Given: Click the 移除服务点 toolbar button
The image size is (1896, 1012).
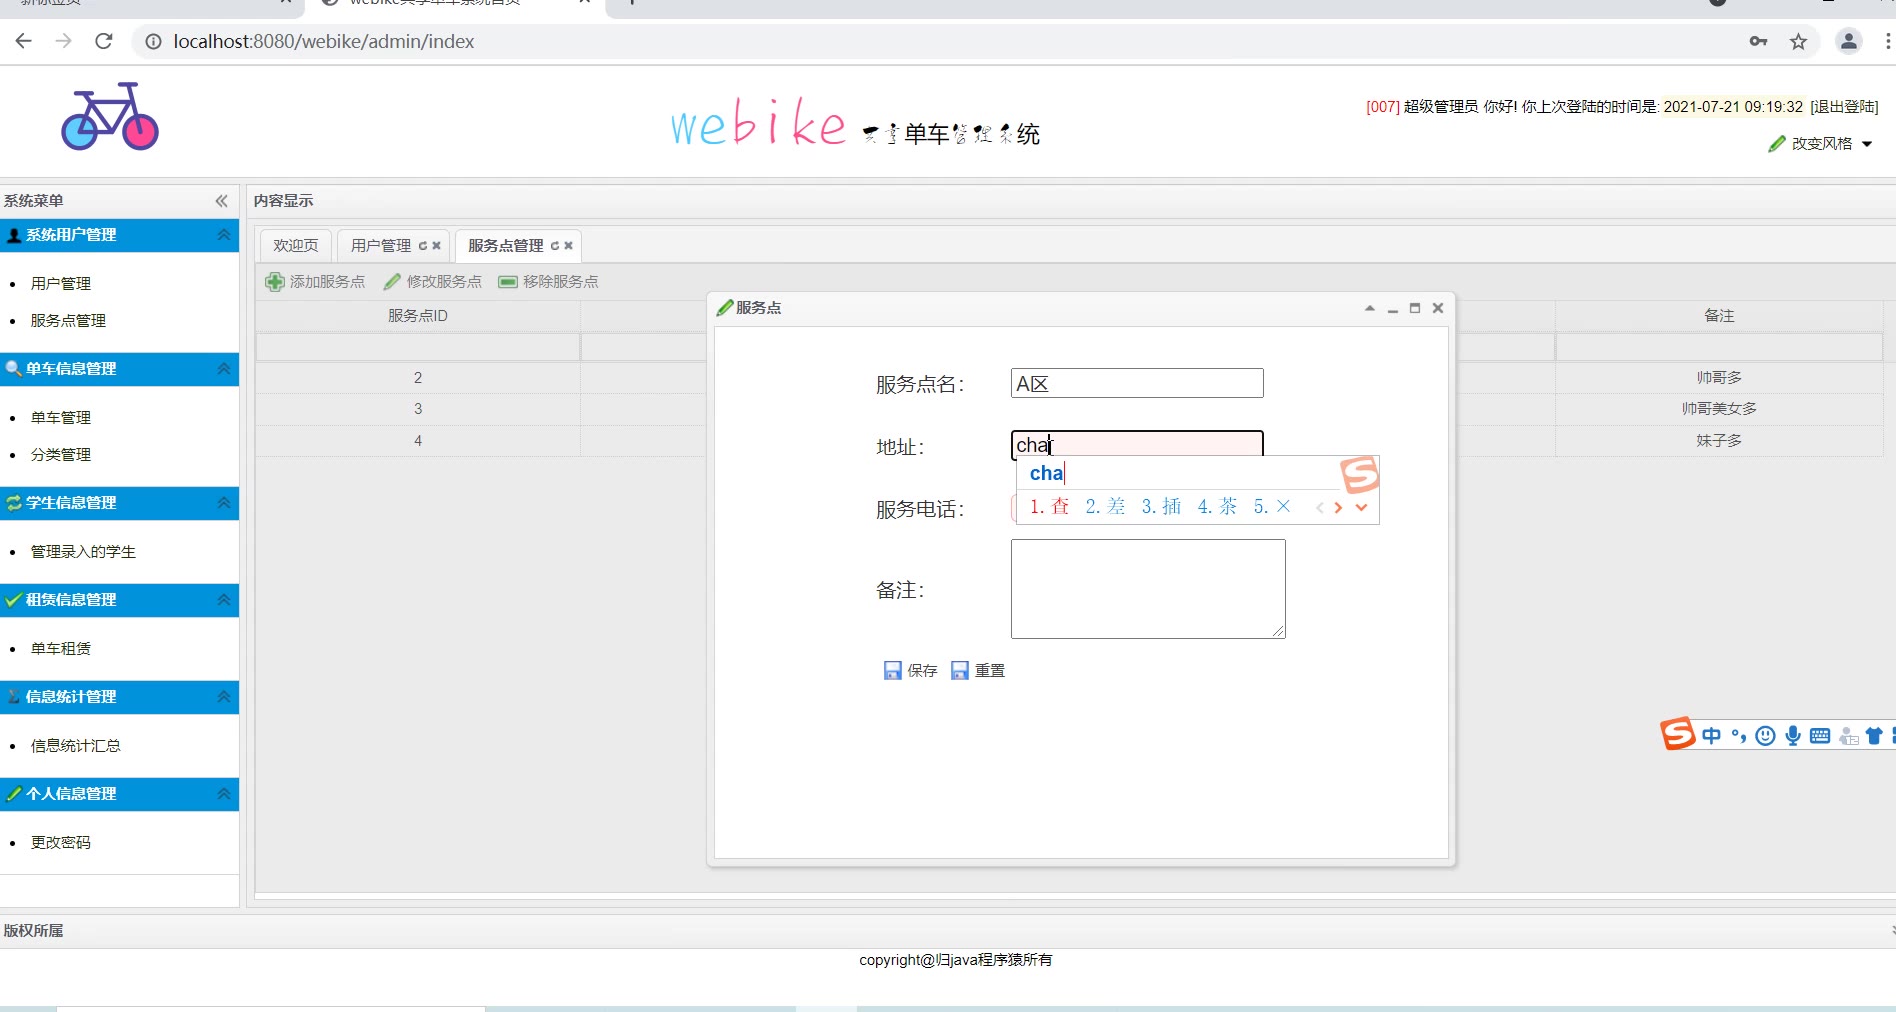Looking at the screenshot, I should 549,282.
